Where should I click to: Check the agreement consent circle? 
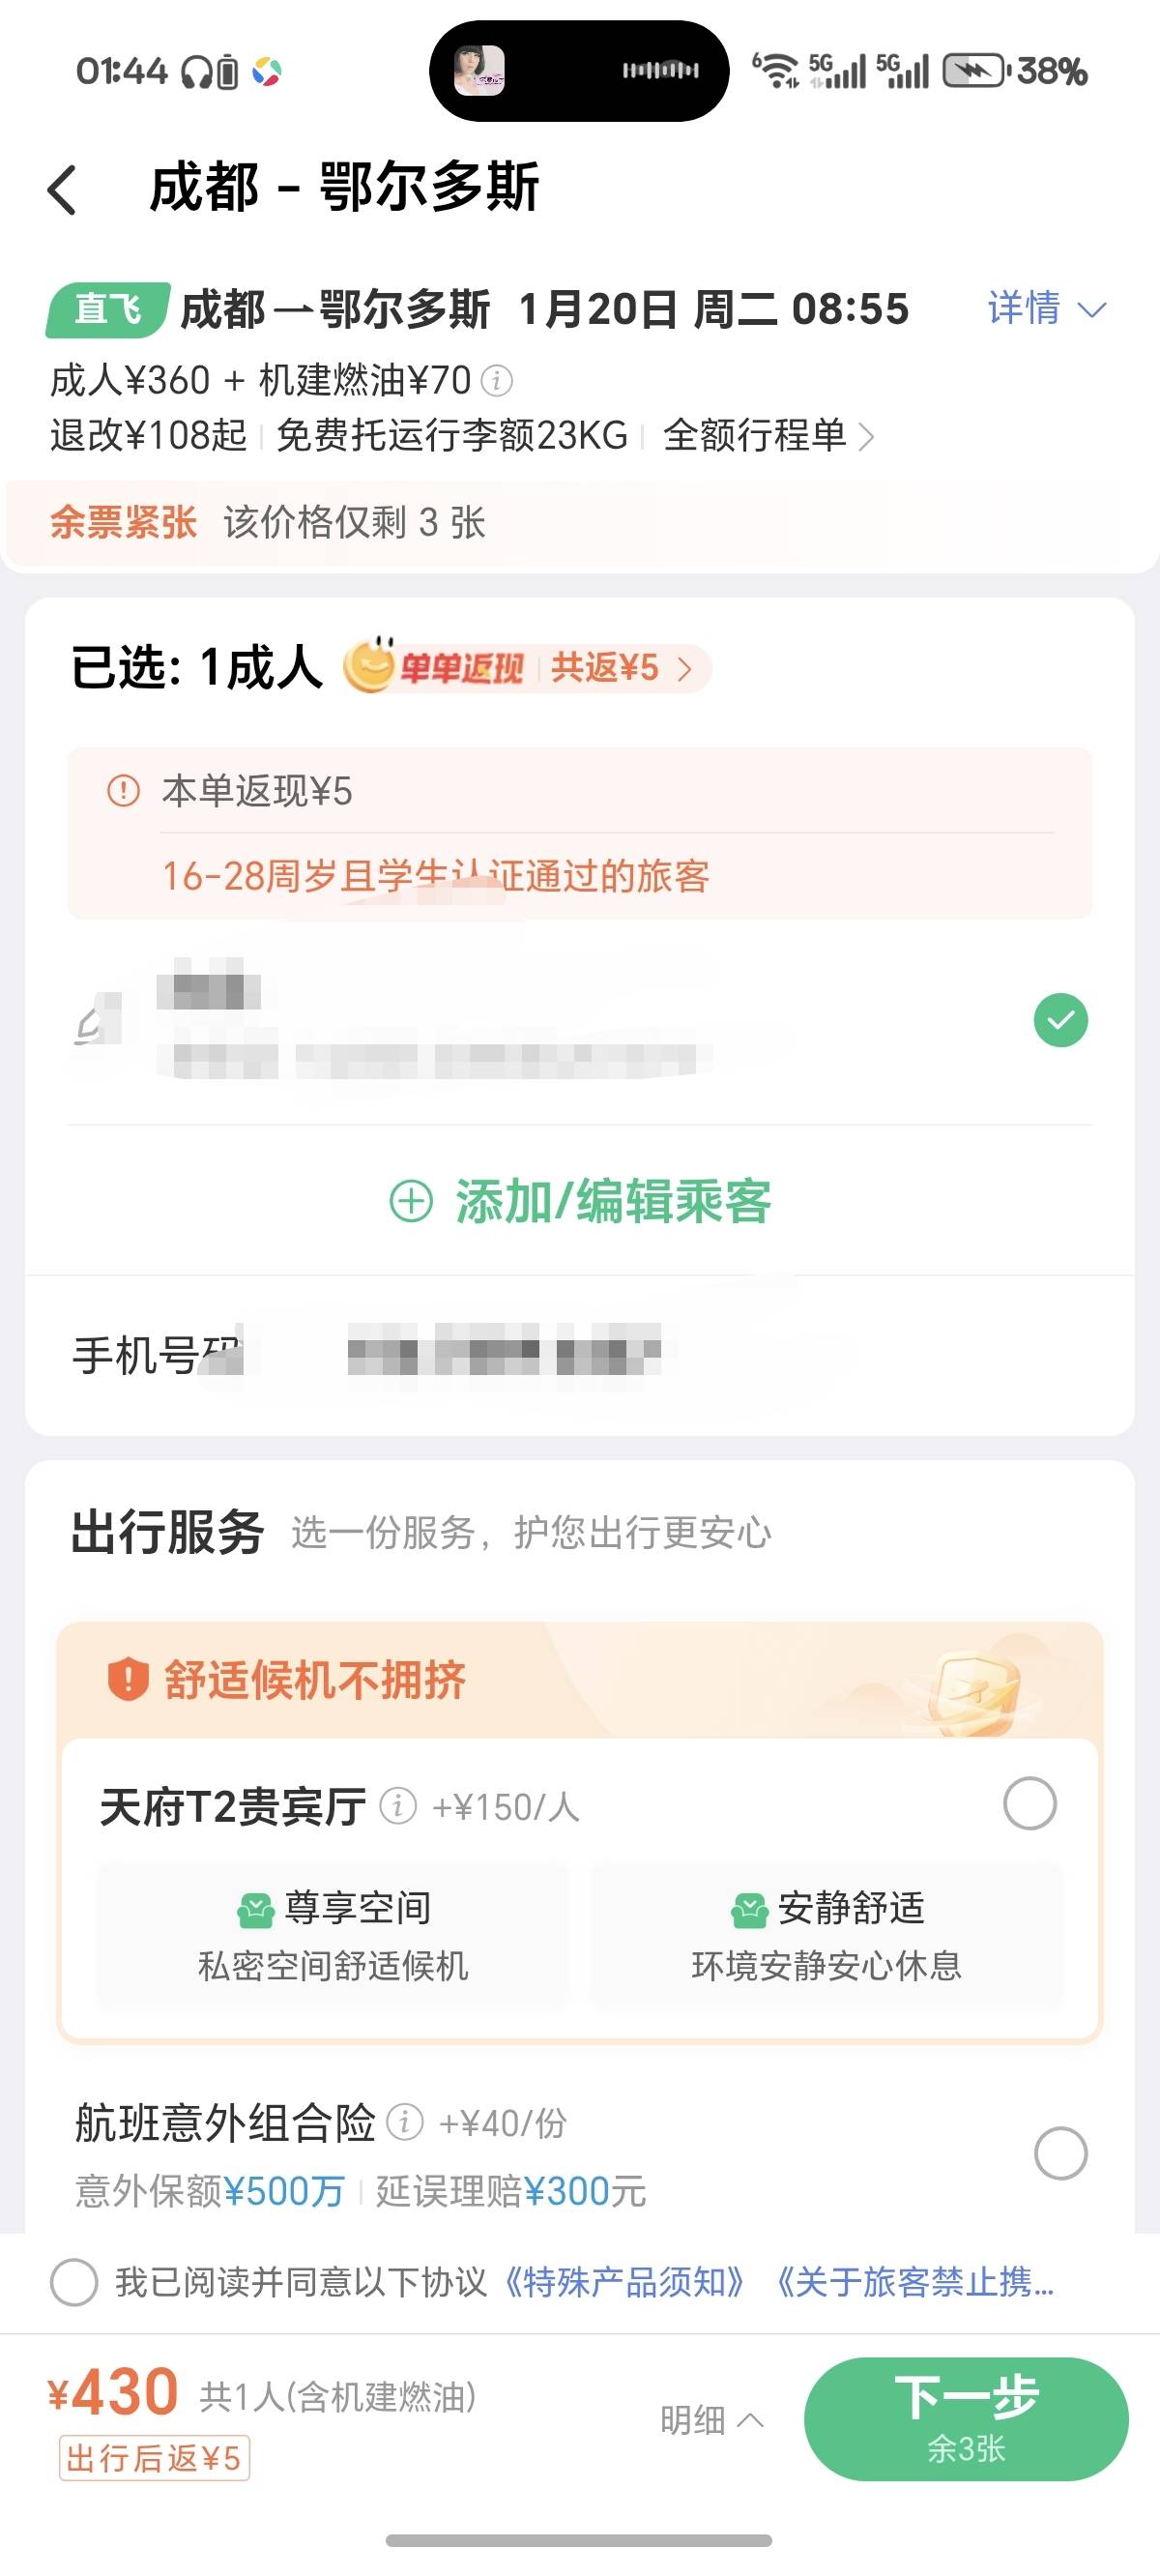tap(74, 2283)
